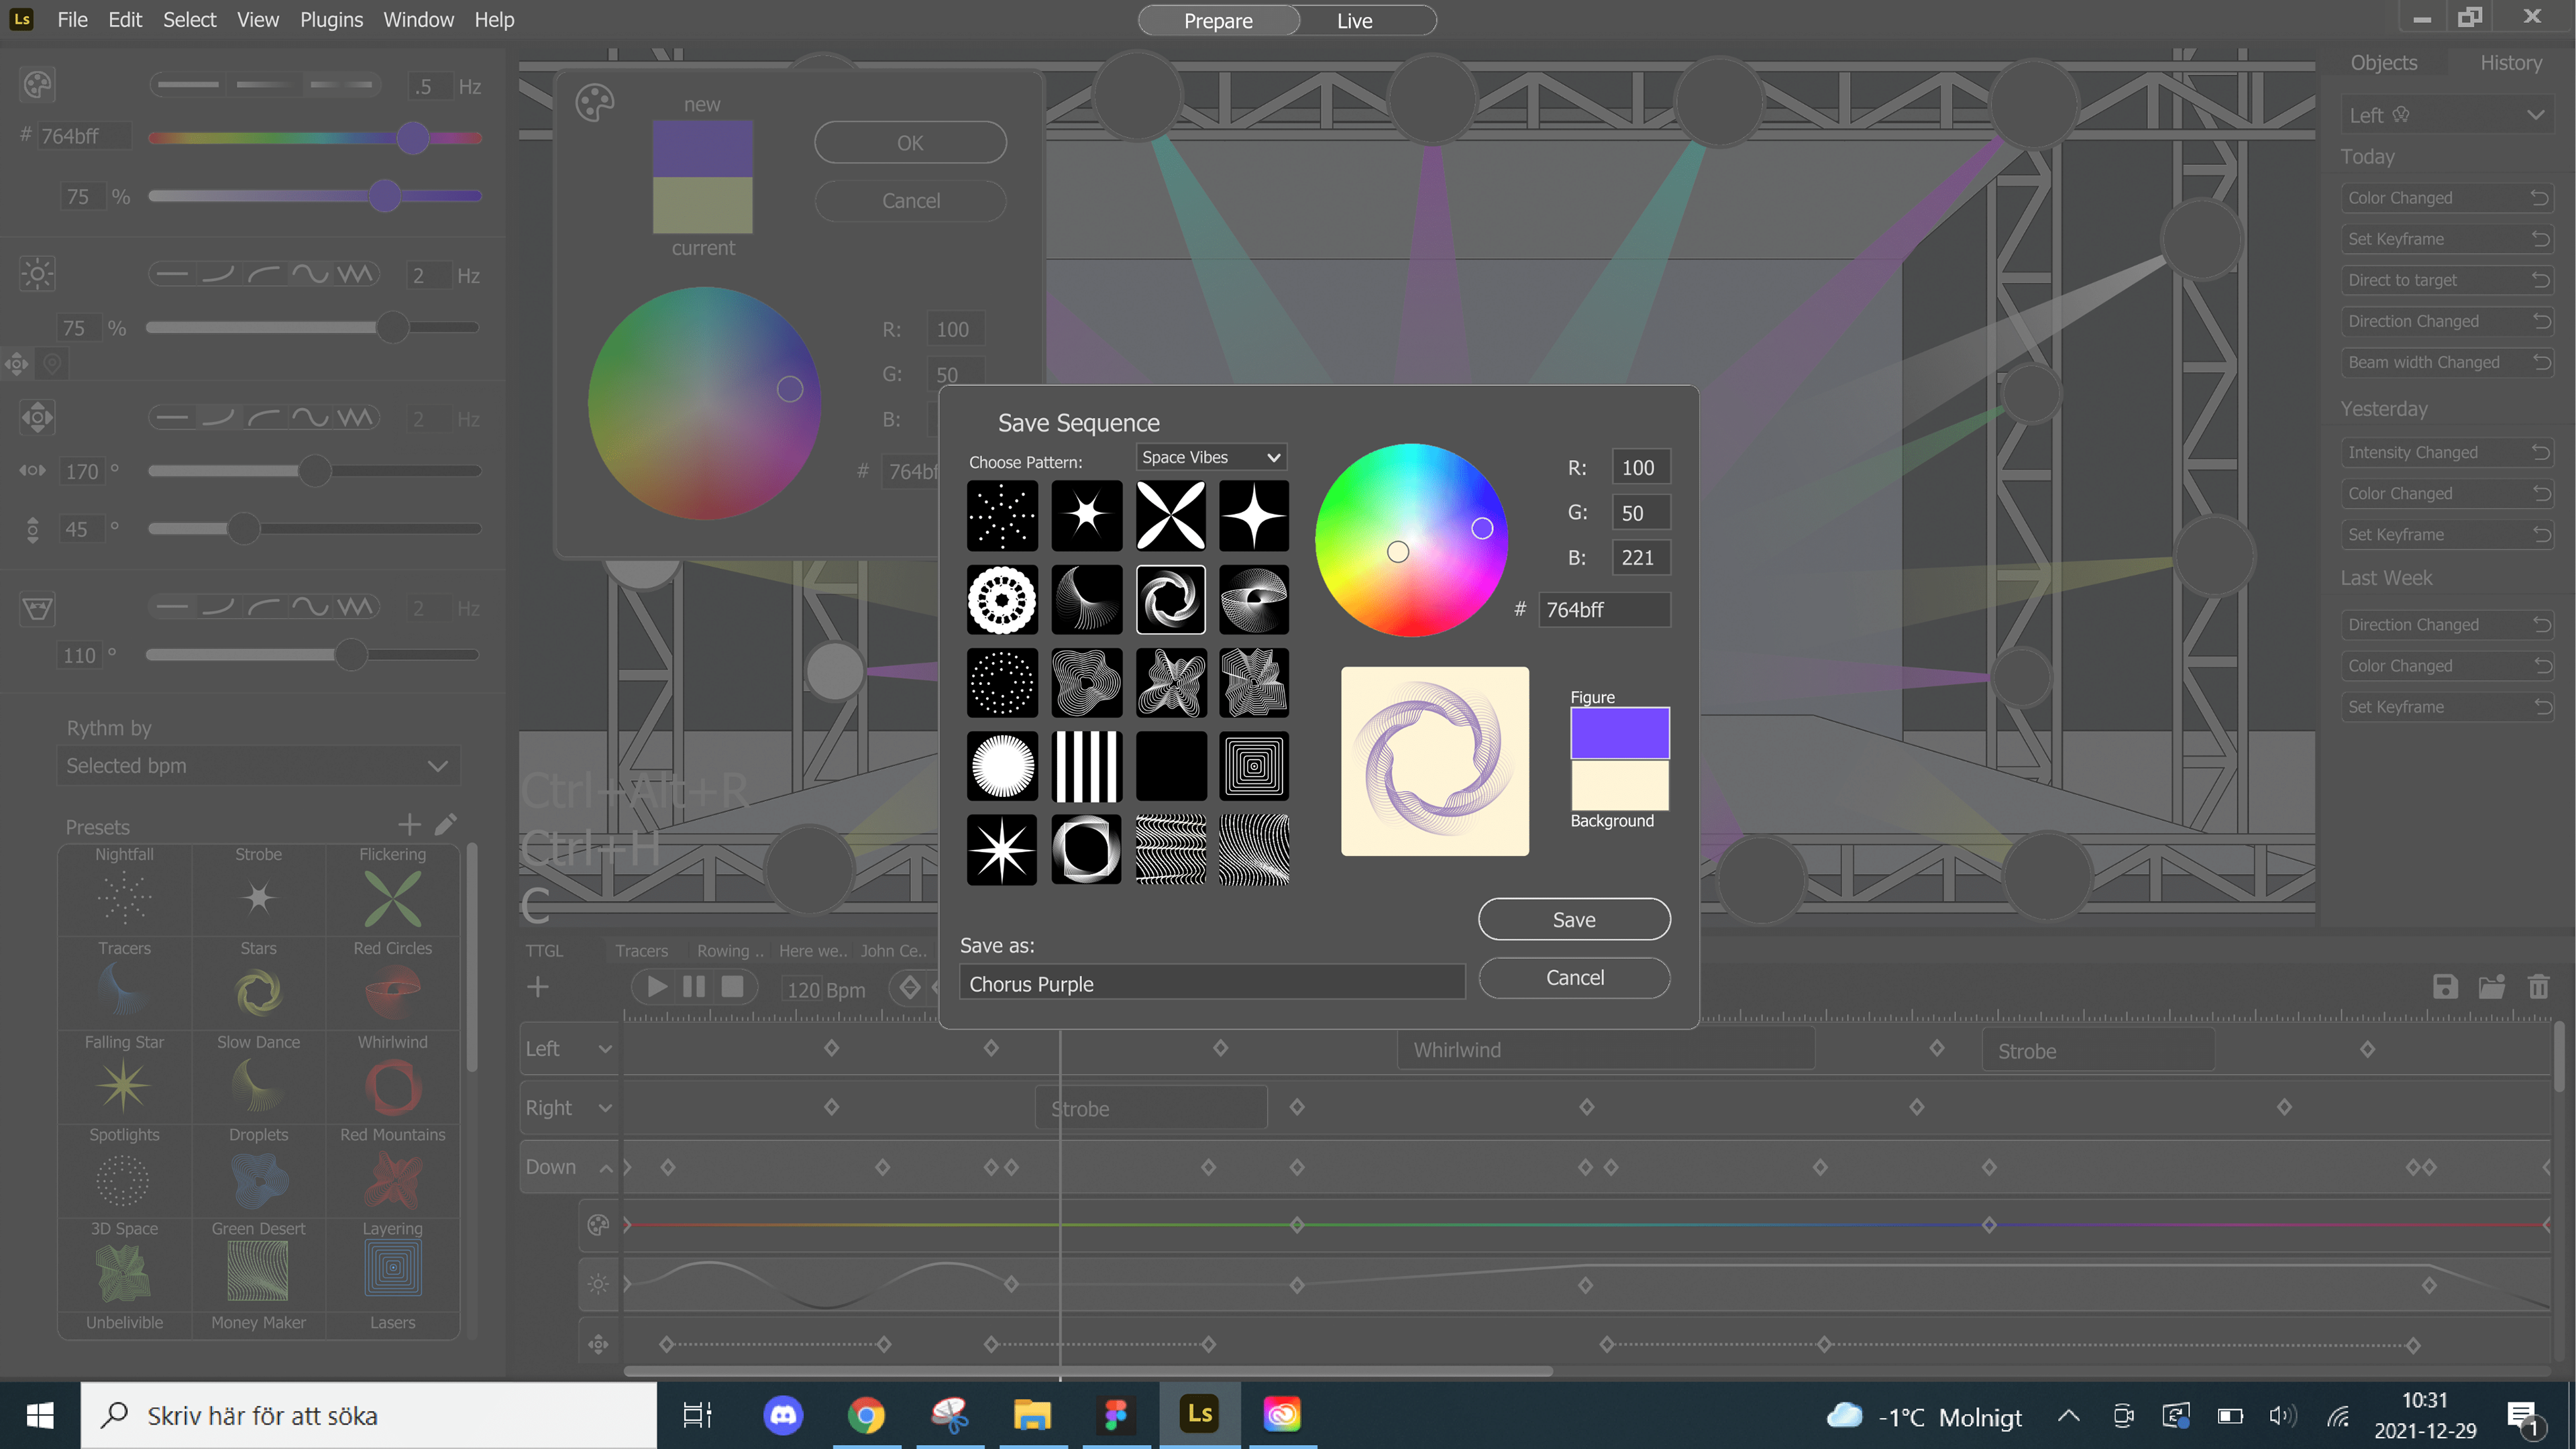Pick the crossed X pattern thumbnail
Screen dimensions: 2576x1449
point(1170,516)
